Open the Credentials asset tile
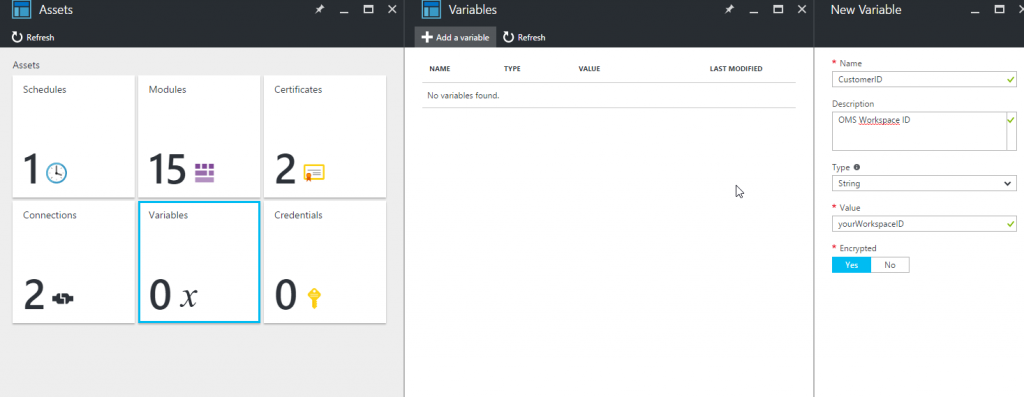Image resolution: width=1024 pixels, height=397 pixels. tap(325, 262)
